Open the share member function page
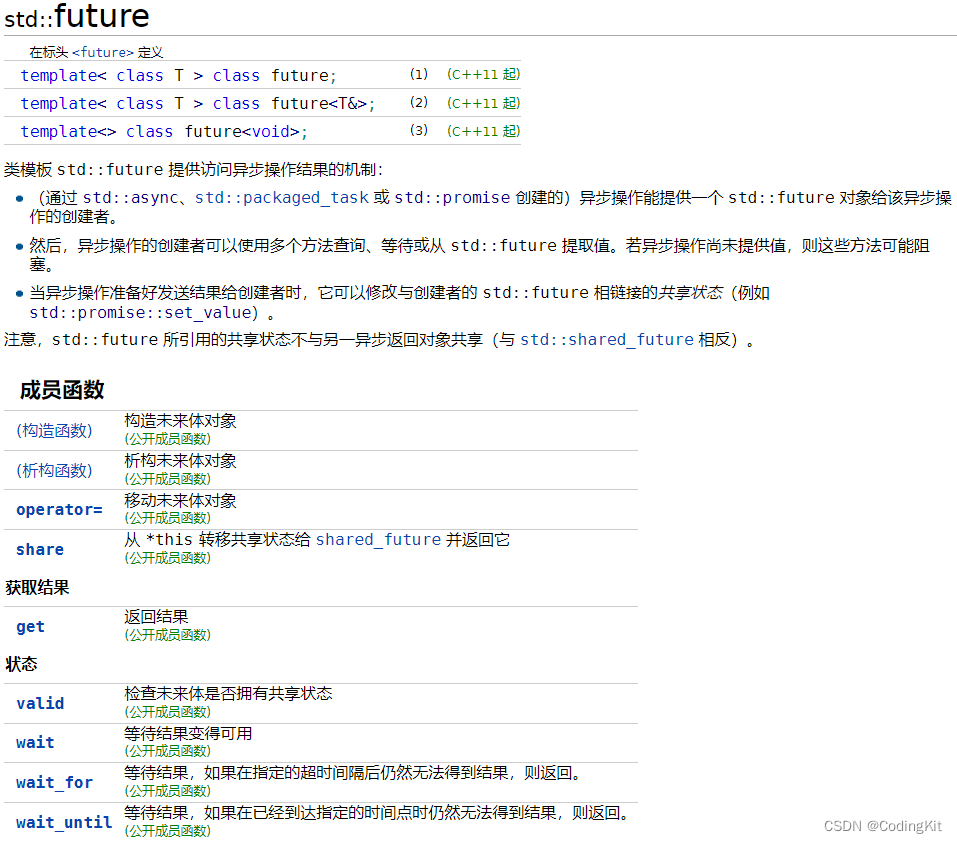 [40, 549]
